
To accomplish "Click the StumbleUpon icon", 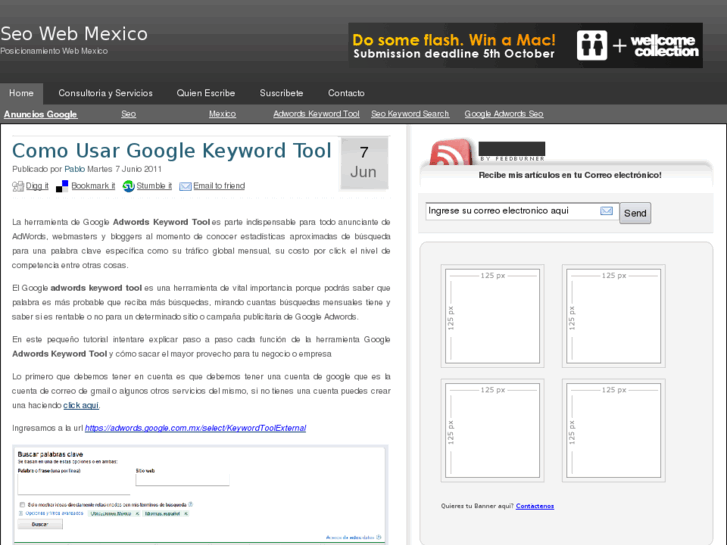I will [x=128, y=186].
